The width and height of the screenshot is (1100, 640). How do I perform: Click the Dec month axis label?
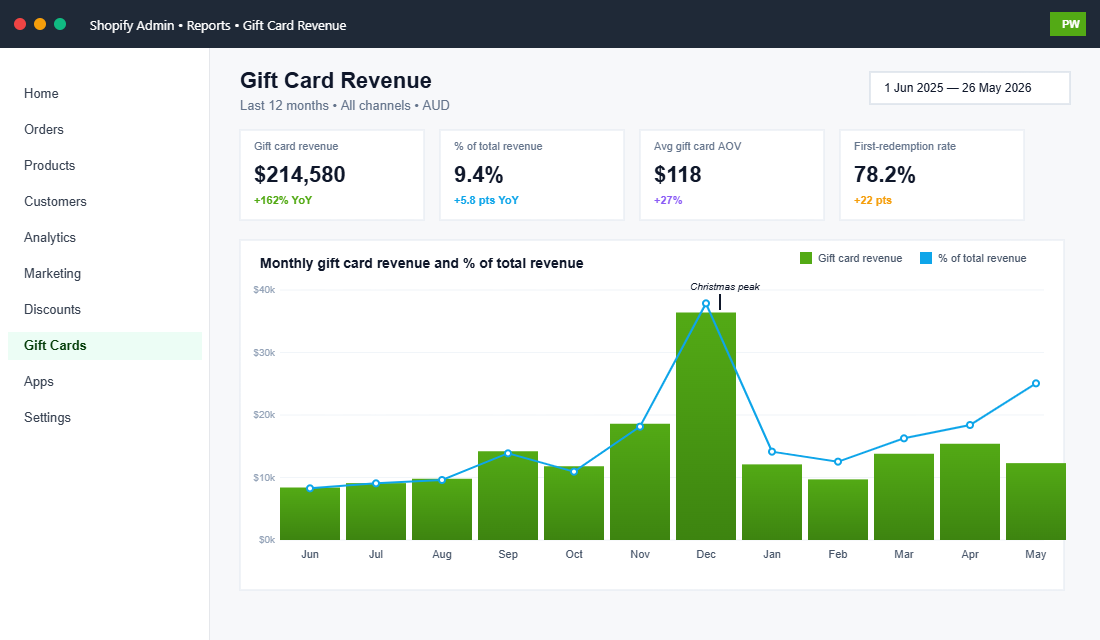(x=706, y=554)
